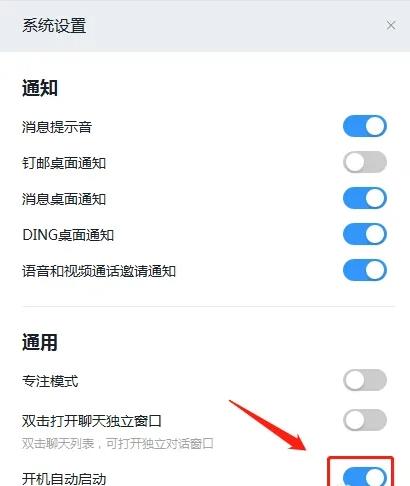
Task: Disable the 语音和视频通话邀请通知 switch
Action: [x=365, y=270]
